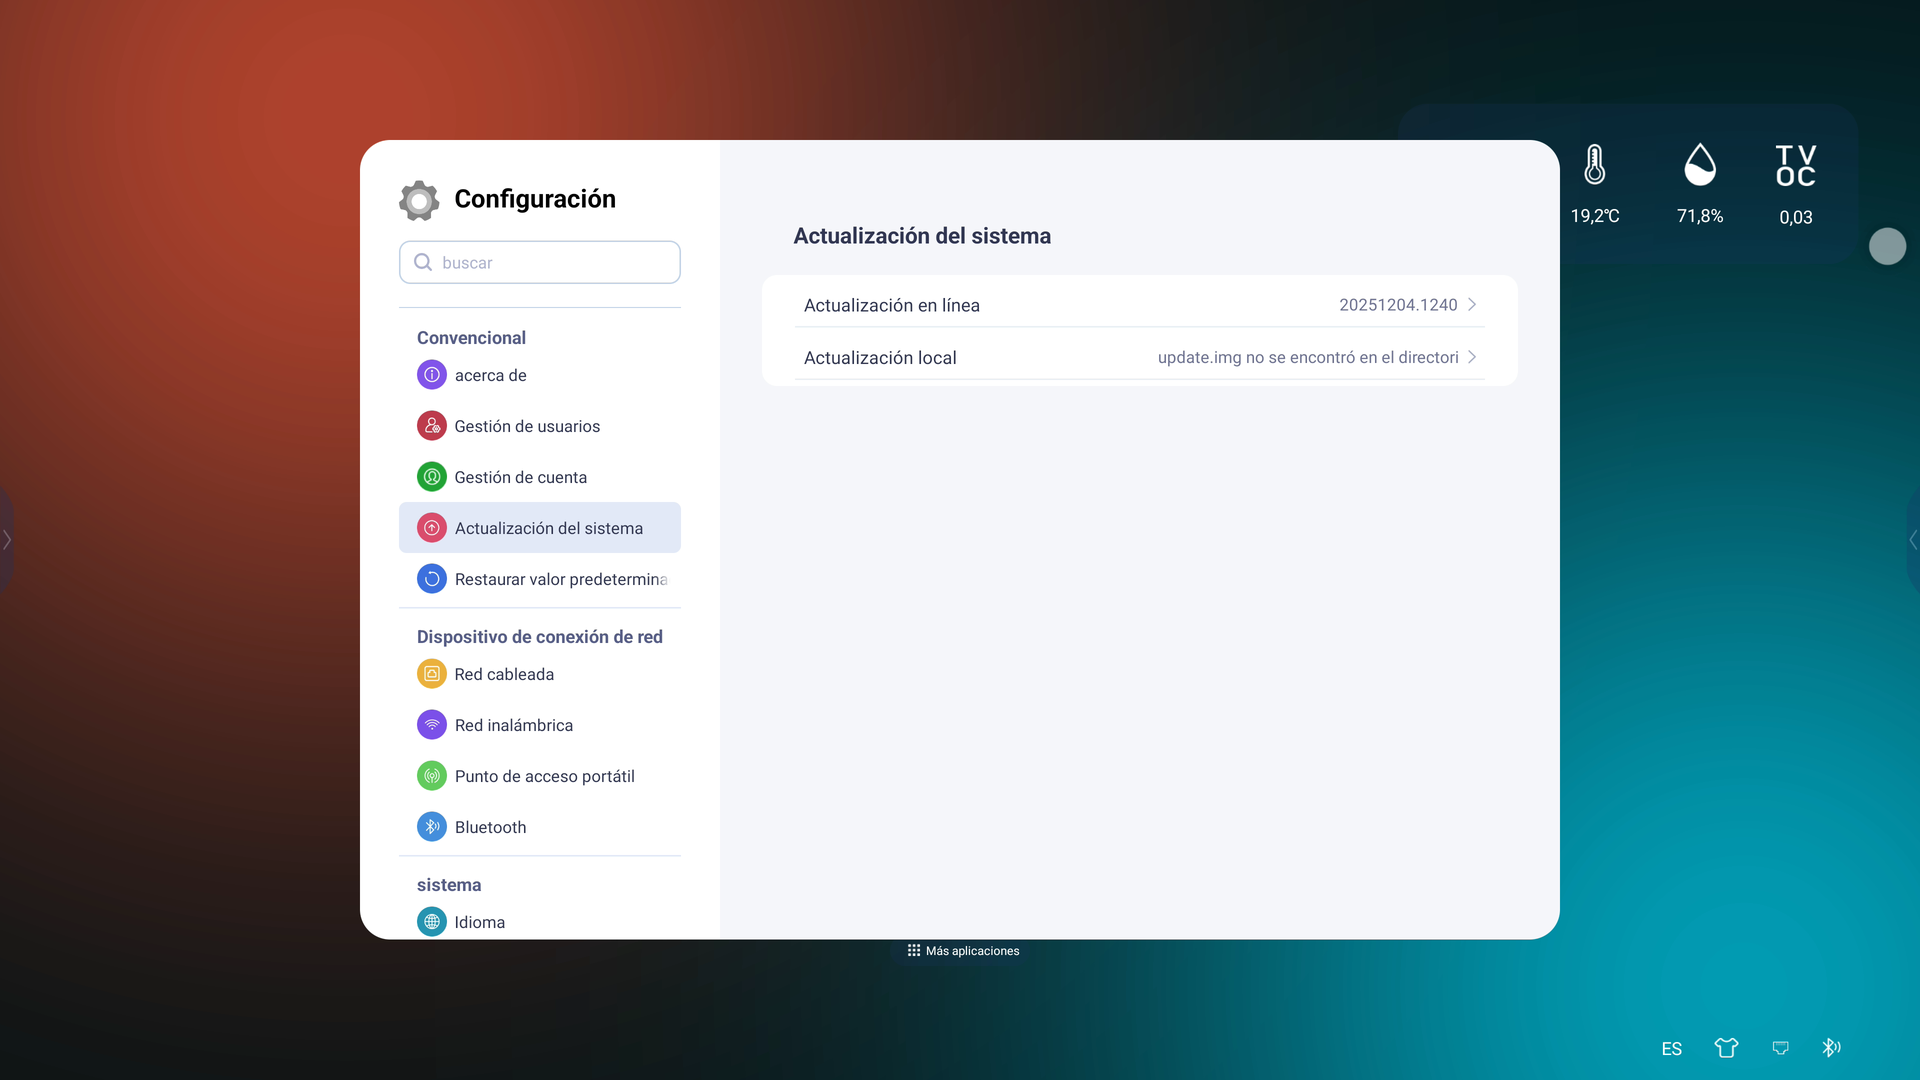Click the Idioma globe icon
This screenshot has height=1080, width=1920.
click(432, 922)
